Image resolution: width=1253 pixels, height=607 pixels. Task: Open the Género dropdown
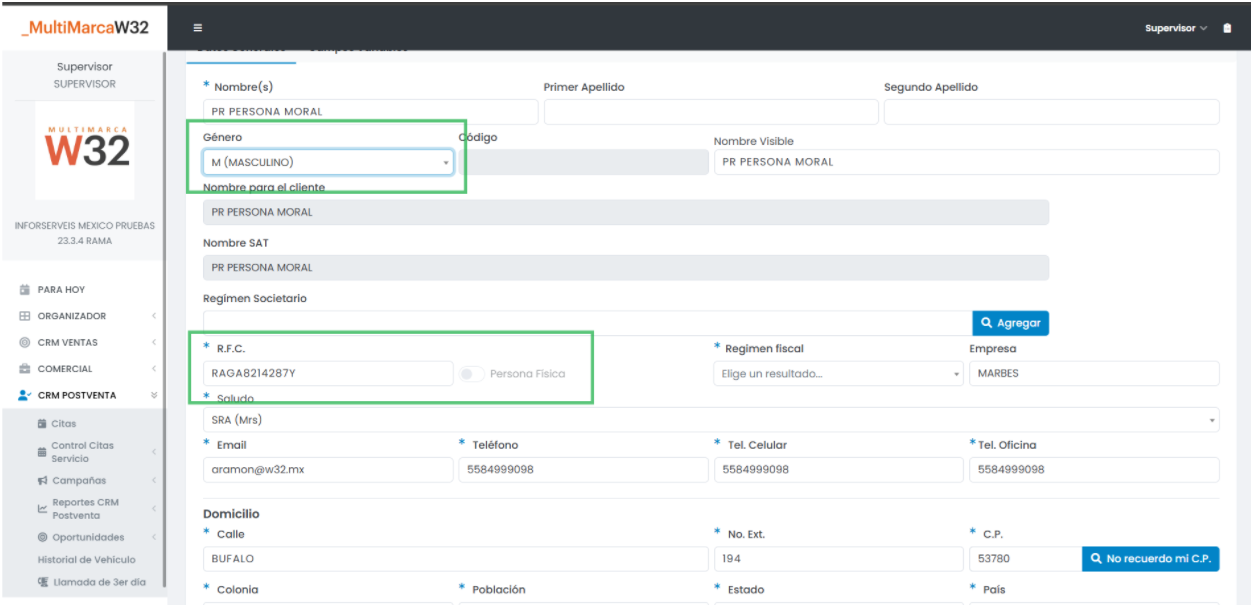(328, 162)
